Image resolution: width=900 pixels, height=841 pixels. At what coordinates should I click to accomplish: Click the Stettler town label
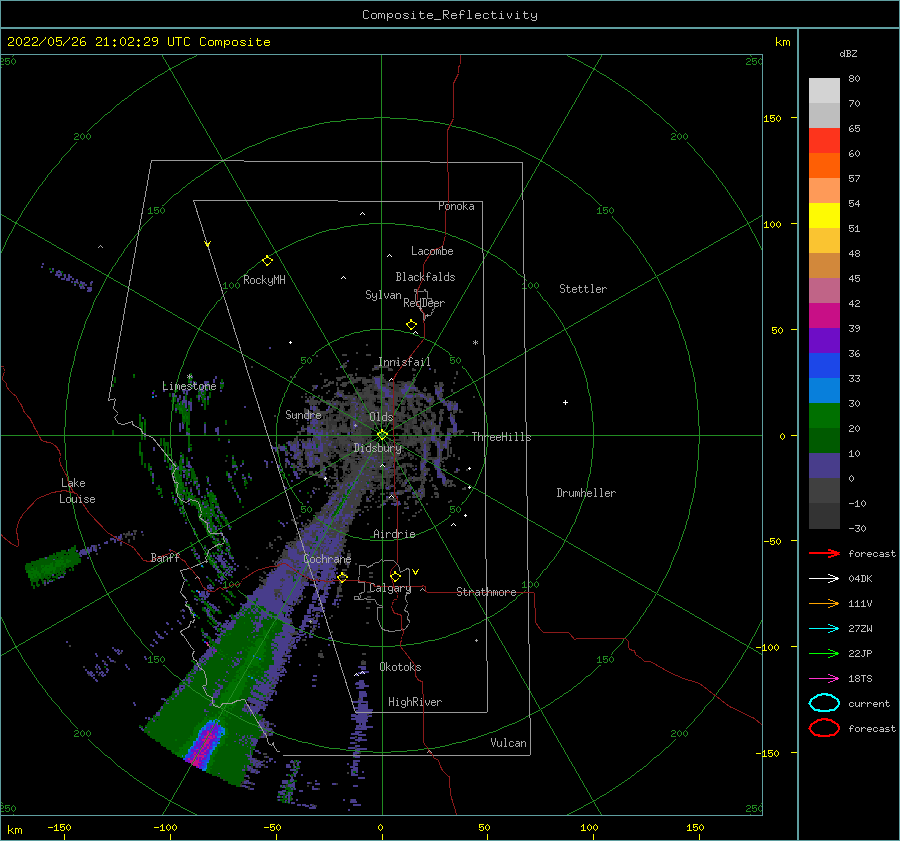click(583, 289)
